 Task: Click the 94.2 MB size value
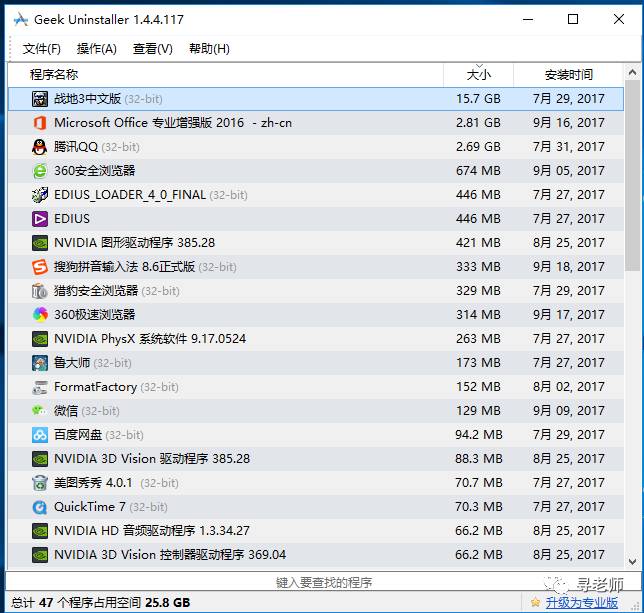(478, 435)
